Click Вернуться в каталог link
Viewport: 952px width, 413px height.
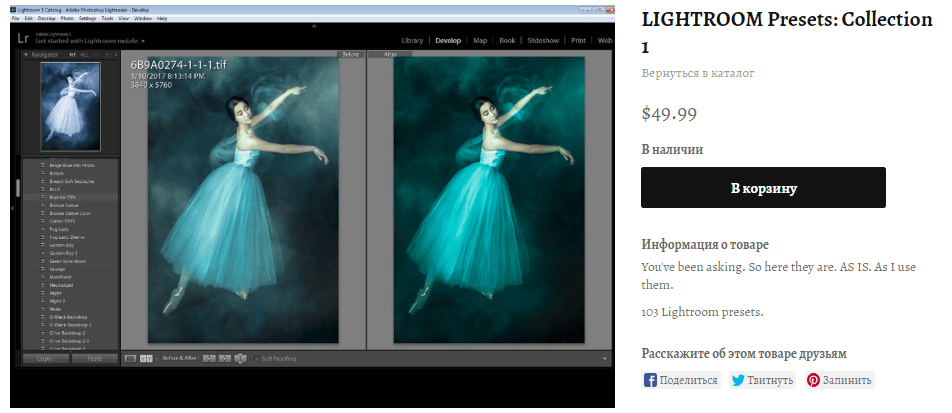click(698, 73)
